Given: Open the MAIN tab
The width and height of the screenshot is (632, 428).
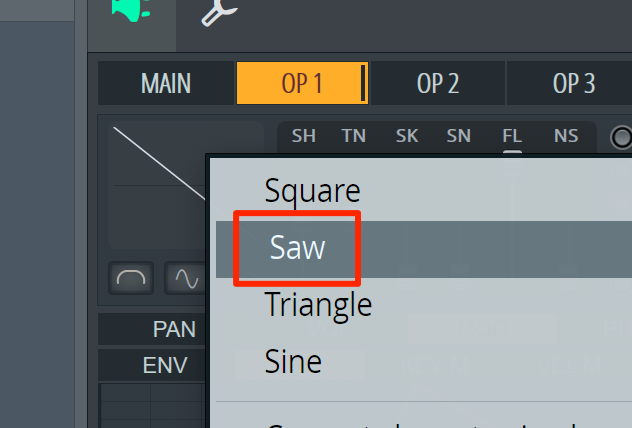Looking at the screenshot, I should click(166, 83).
